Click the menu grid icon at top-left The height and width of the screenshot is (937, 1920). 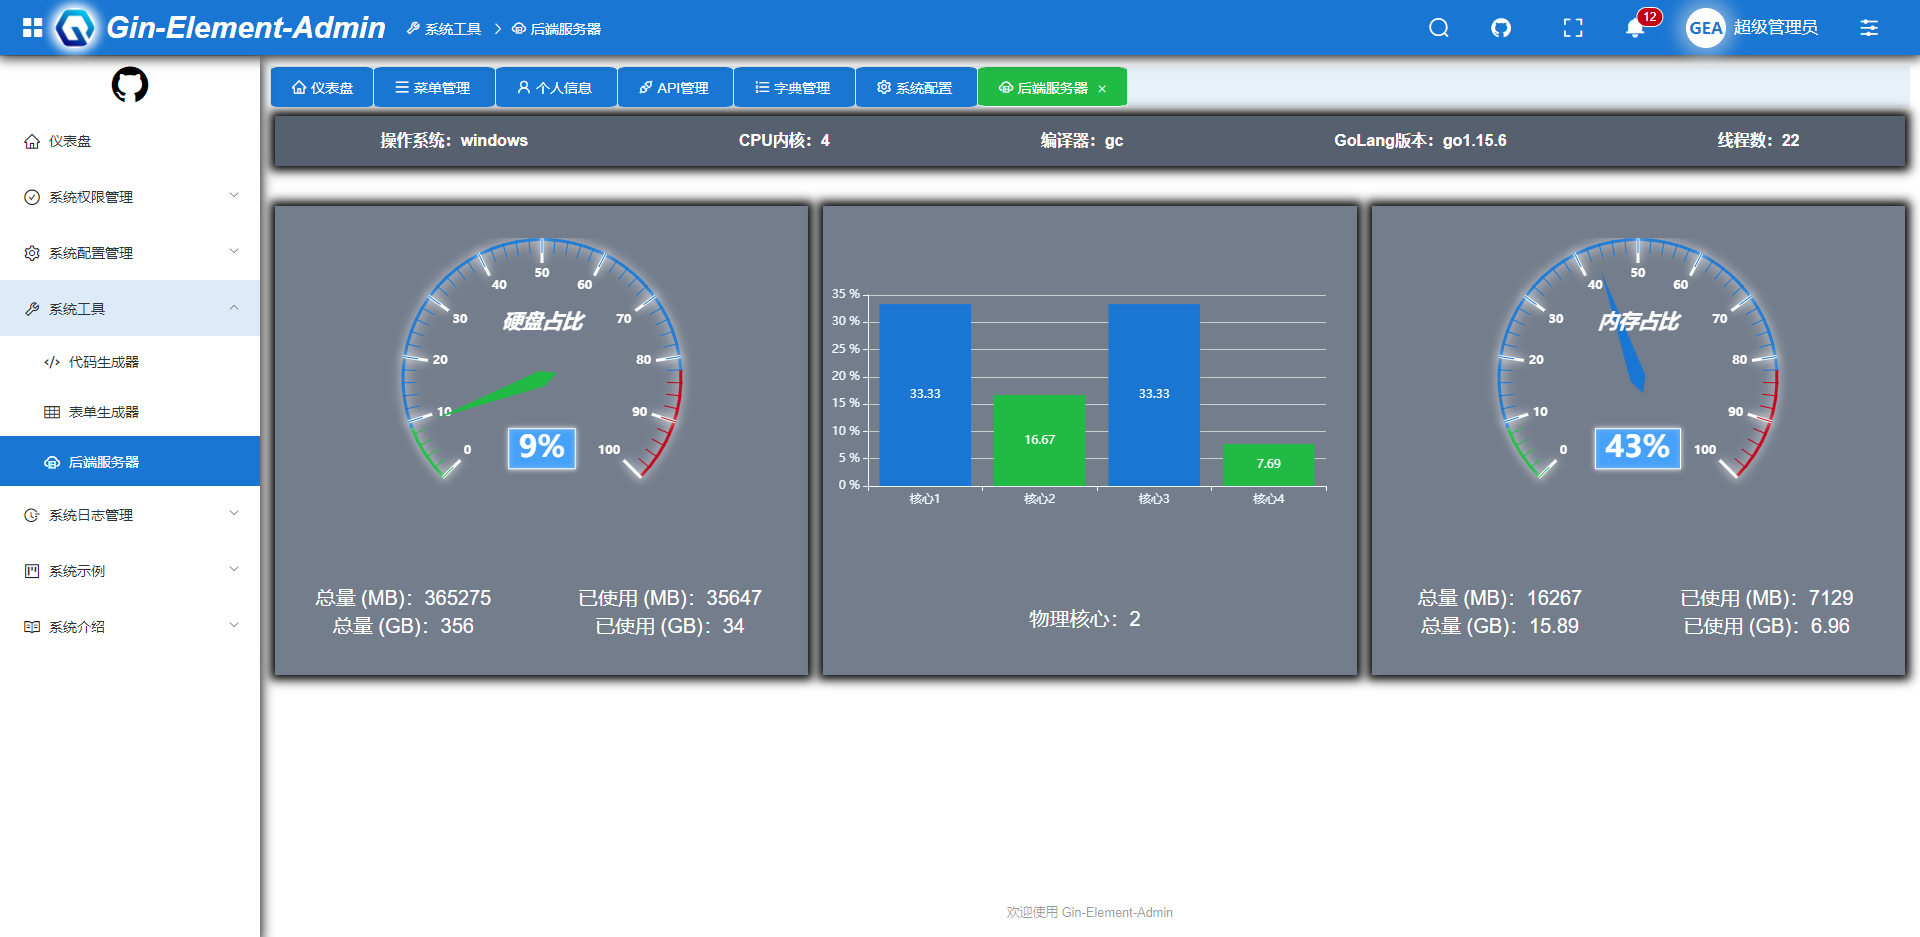click(x=32, y=28)
